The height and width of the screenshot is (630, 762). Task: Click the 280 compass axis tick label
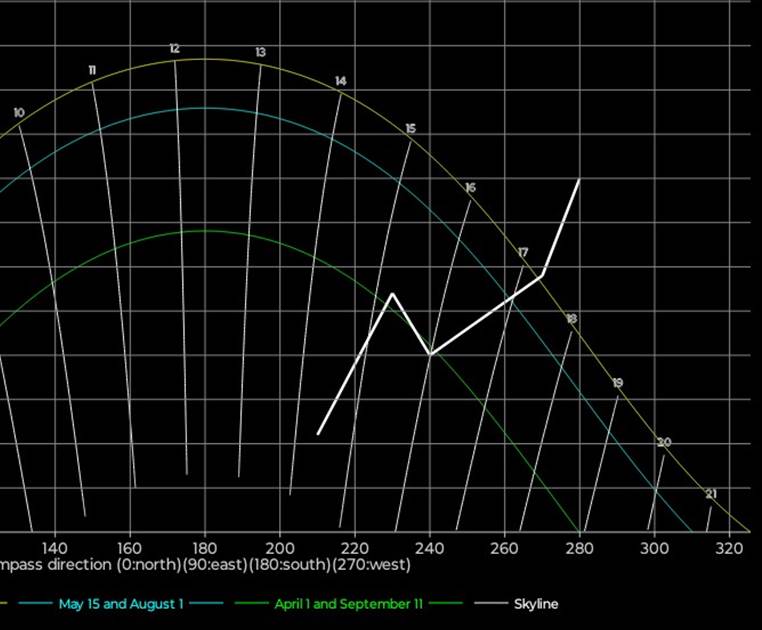pyautogui.click(x=579, y=549)
